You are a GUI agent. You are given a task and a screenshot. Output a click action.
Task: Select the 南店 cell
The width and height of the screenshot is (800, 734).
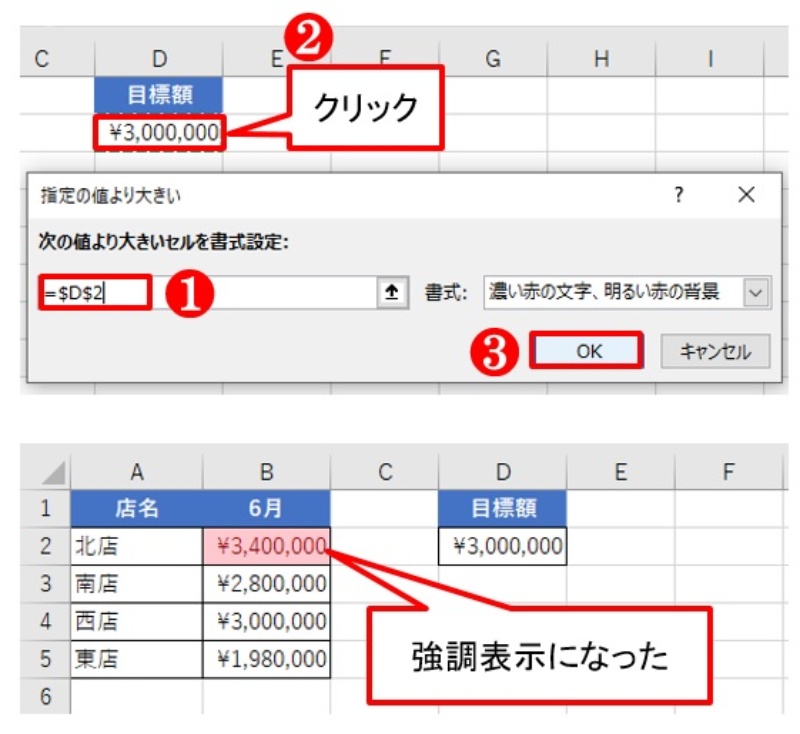point(136,584)
